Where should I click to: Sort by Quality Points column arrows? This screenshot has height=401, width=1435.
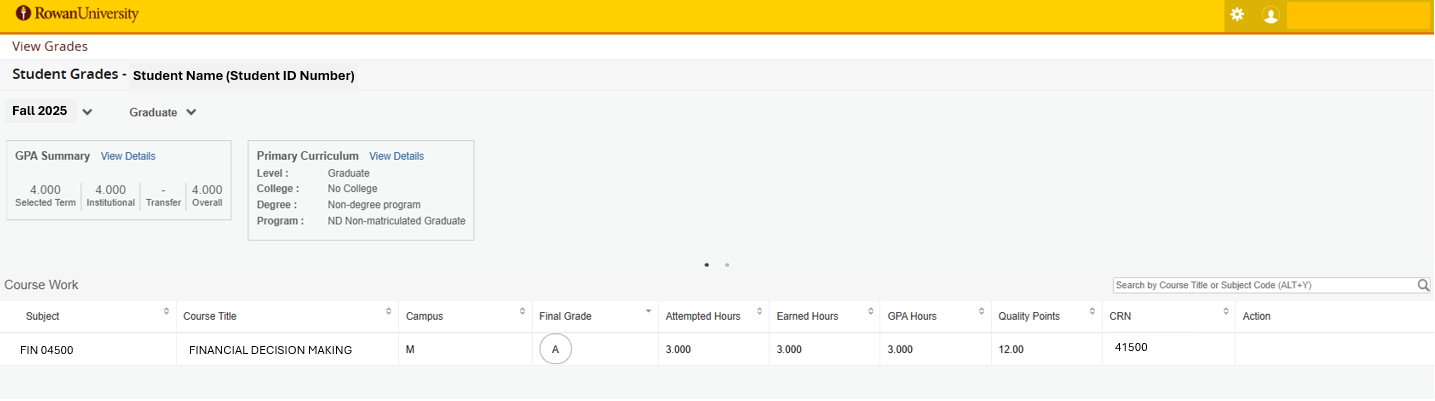pos(1092,312)
